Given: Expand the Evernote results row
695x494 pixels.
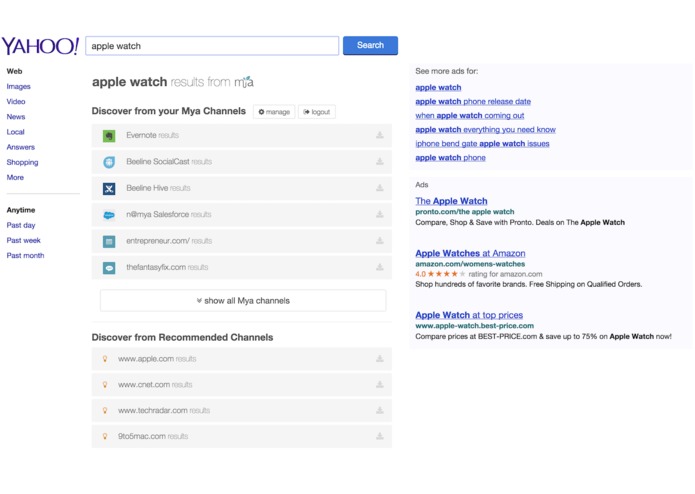Looking at the screenshot, I should [242, 136].
